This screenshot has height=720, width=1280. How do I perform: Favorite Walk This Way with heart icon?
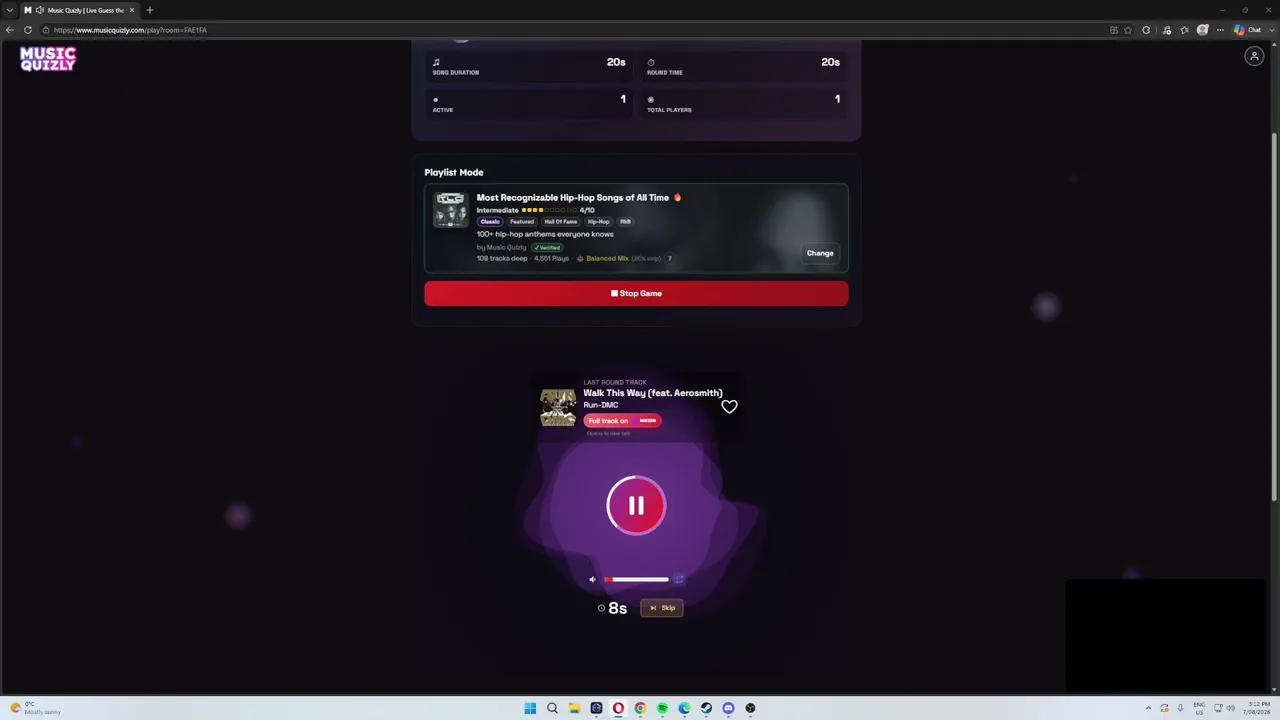(x=729, y=406)
